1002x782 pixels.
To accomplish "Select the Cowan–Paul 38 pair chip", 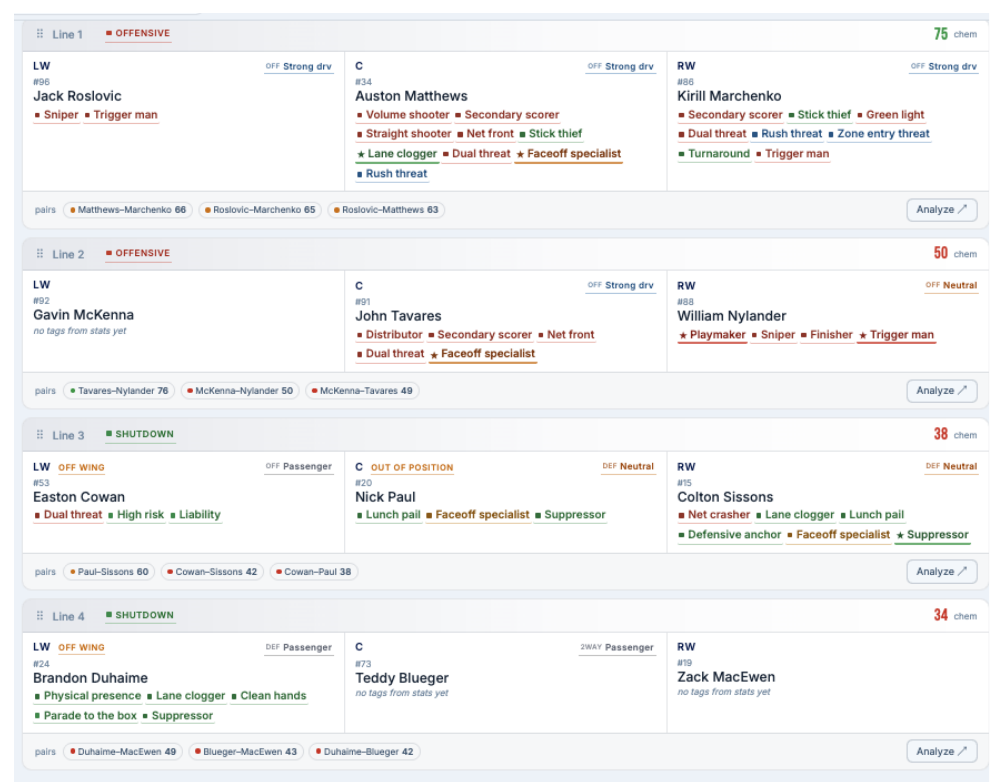I will (x=313, y=571).
